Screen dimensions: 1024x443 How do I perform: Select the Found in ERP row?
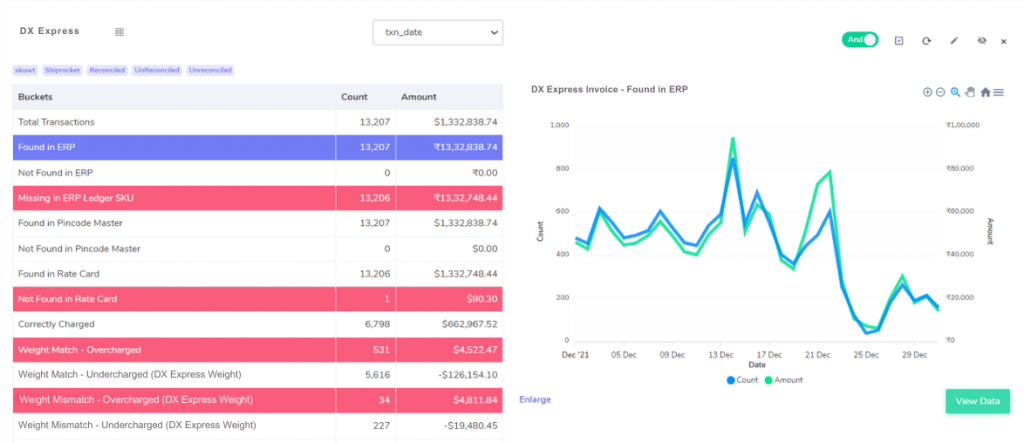pos(258,148)
